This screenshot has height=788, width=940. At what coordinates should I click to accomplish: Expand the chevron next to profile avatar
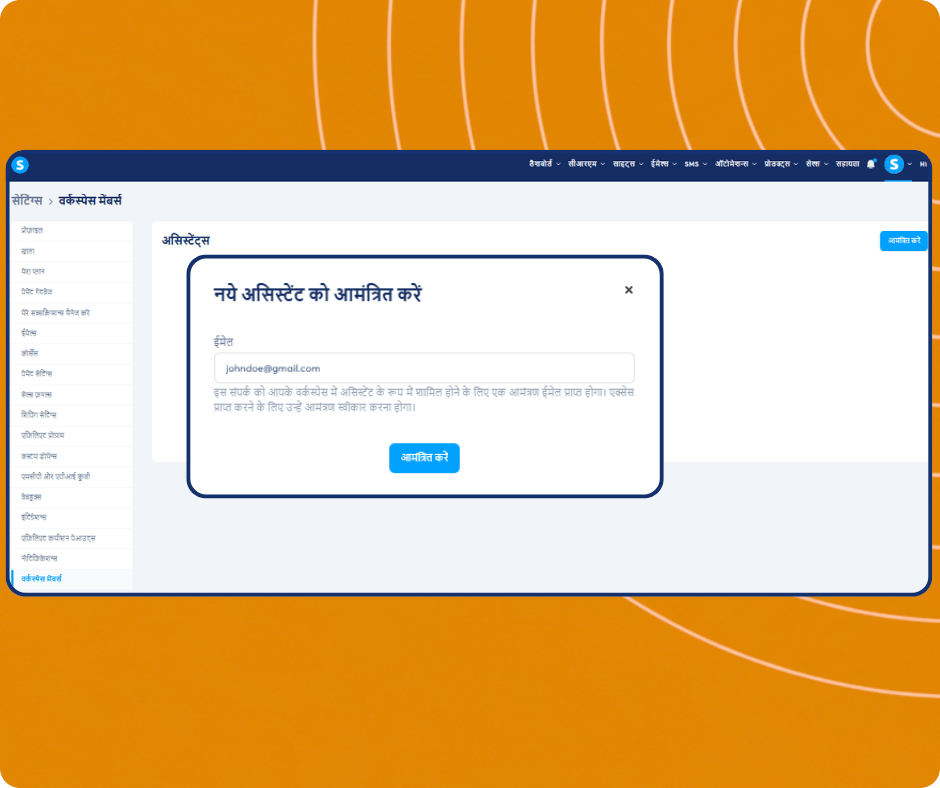pyautogui.click(x=909, y=164)
